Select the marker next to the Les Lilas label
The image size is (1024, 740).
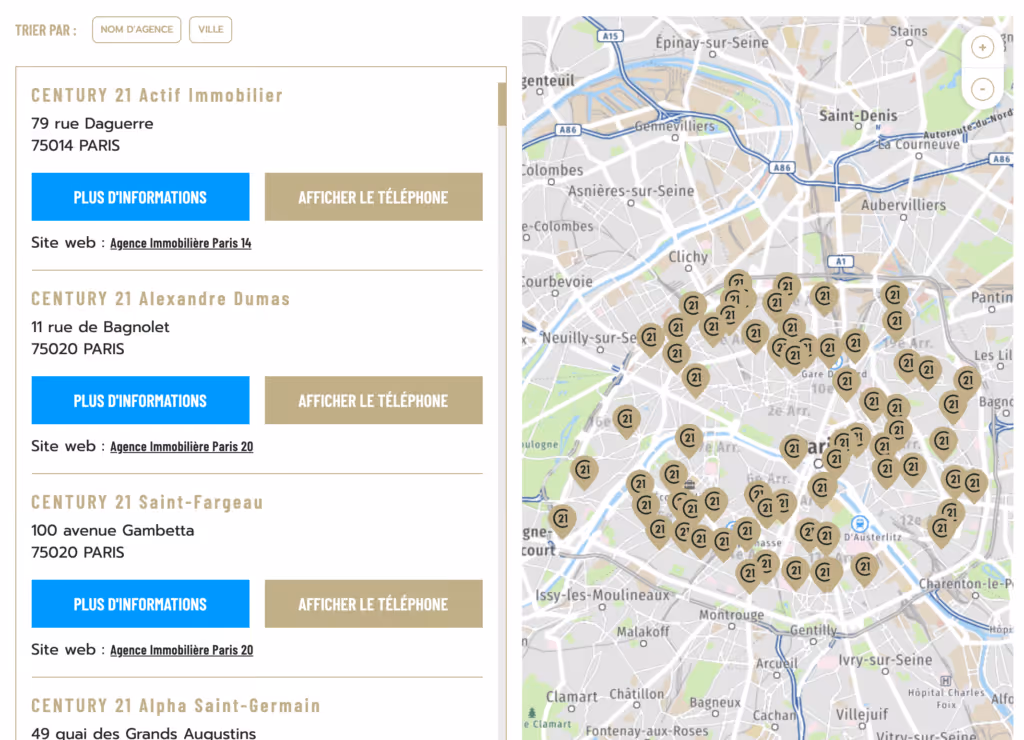tap(967, 382)
